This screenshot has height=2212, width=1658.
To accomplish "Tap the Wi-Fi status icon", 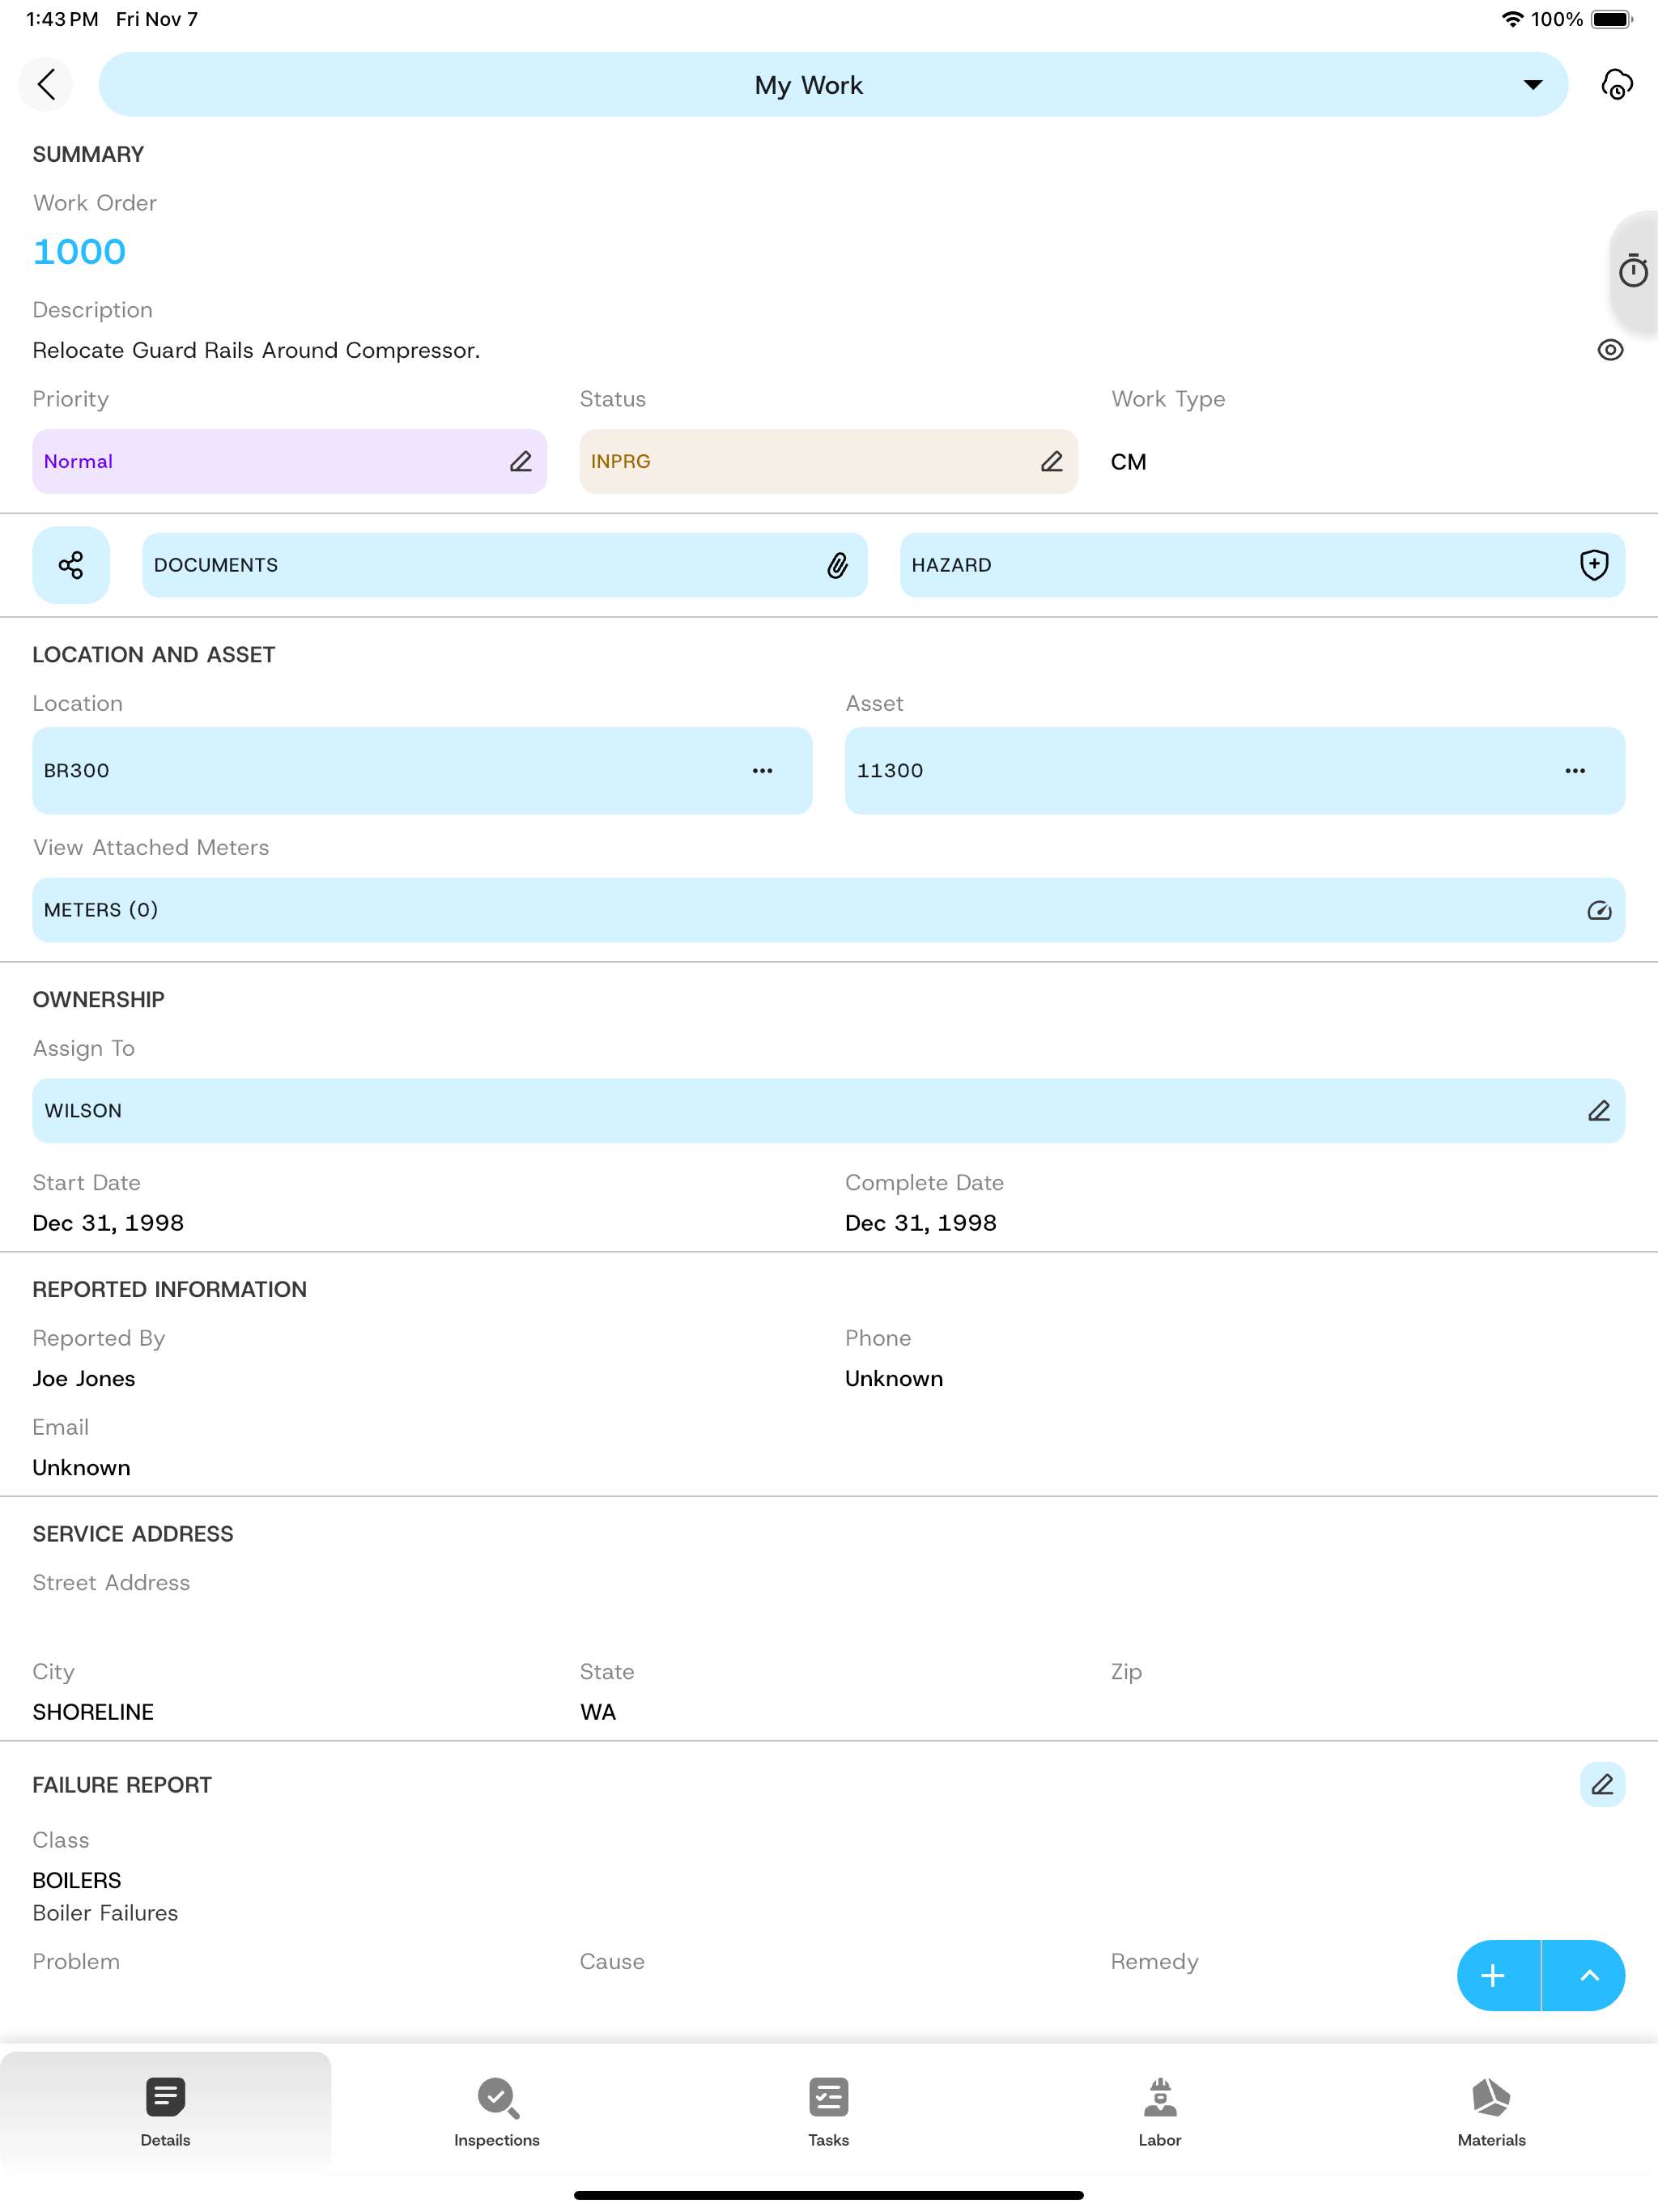I will pyautogui.click(x=1512, y=19).
